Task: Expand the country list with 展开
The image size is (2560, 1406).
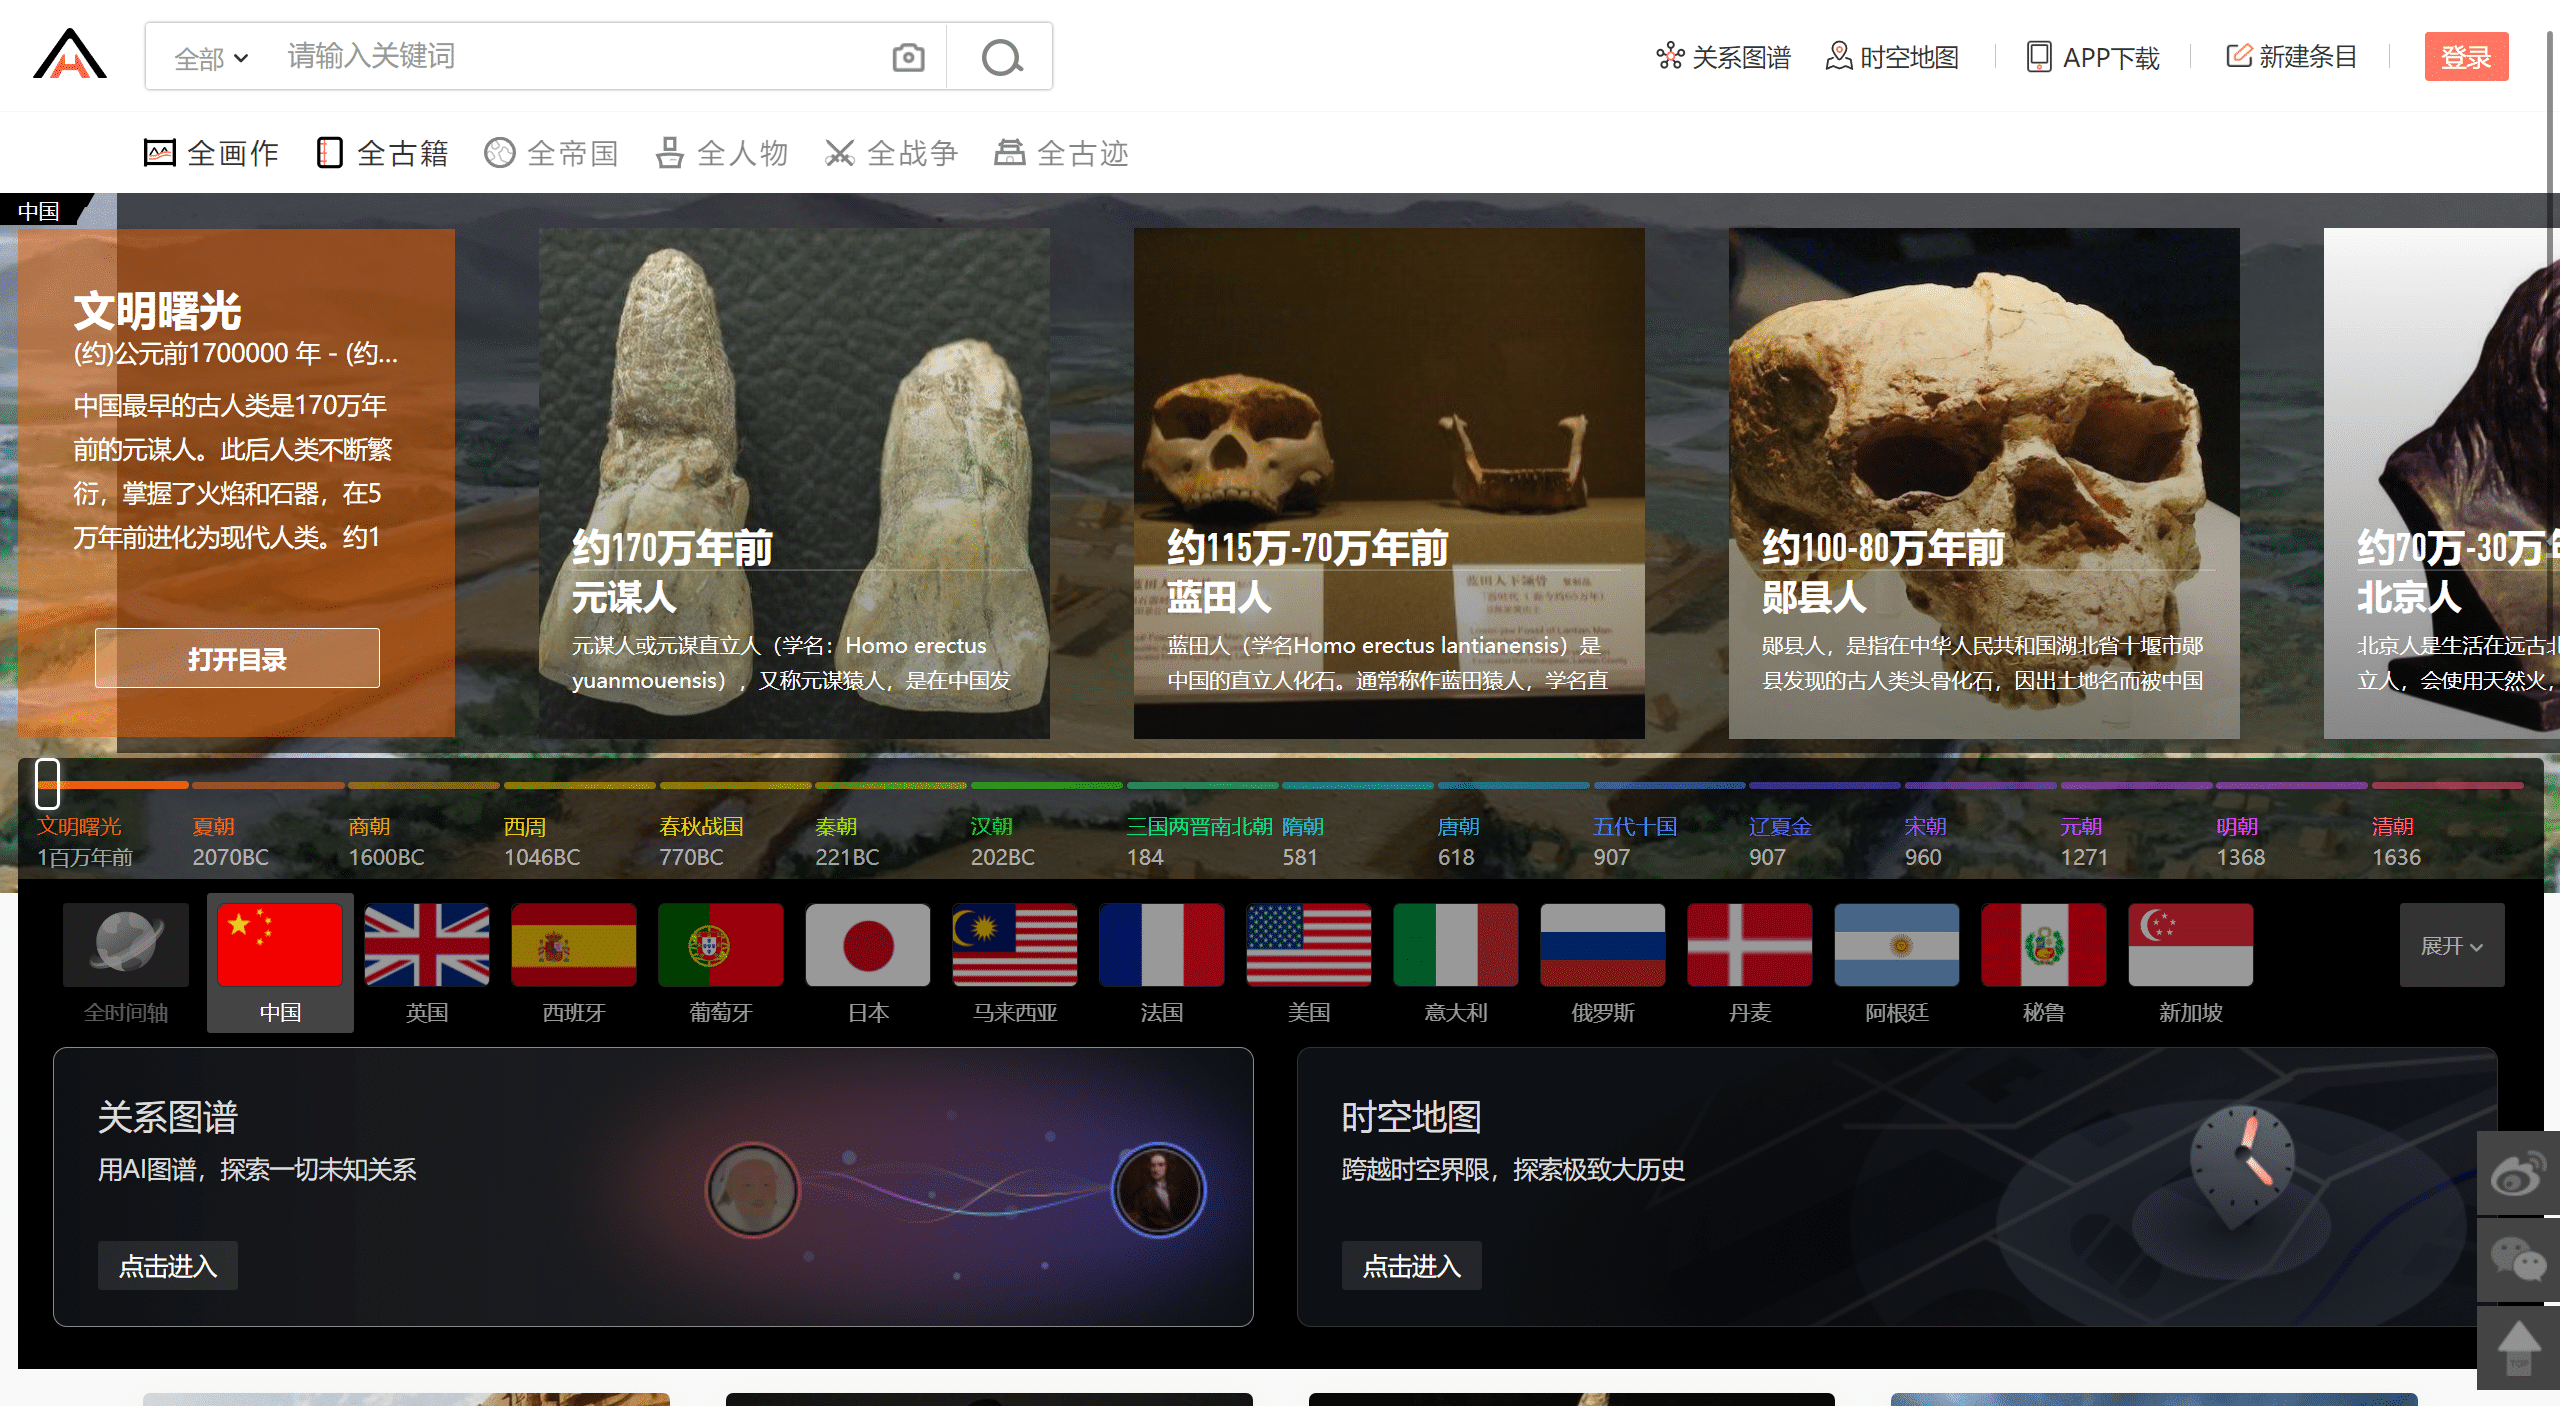Action: (2452, 946)
